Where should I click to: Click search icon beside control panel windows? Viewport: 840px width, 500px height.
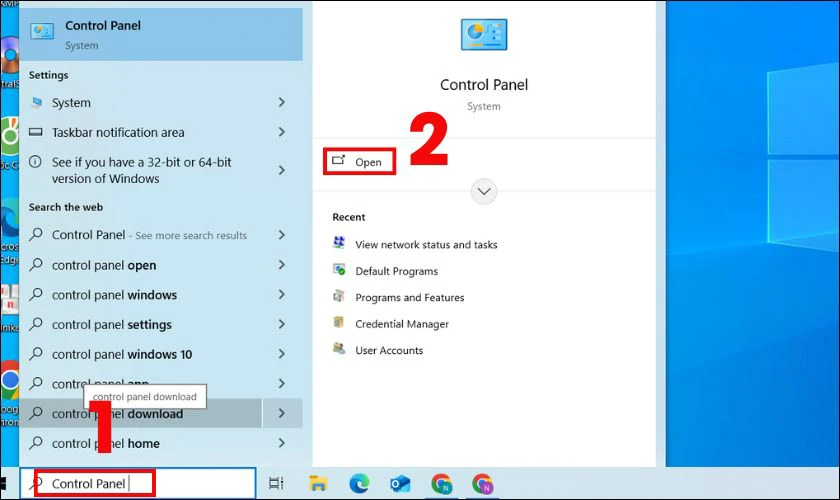(x=36, y=294)
